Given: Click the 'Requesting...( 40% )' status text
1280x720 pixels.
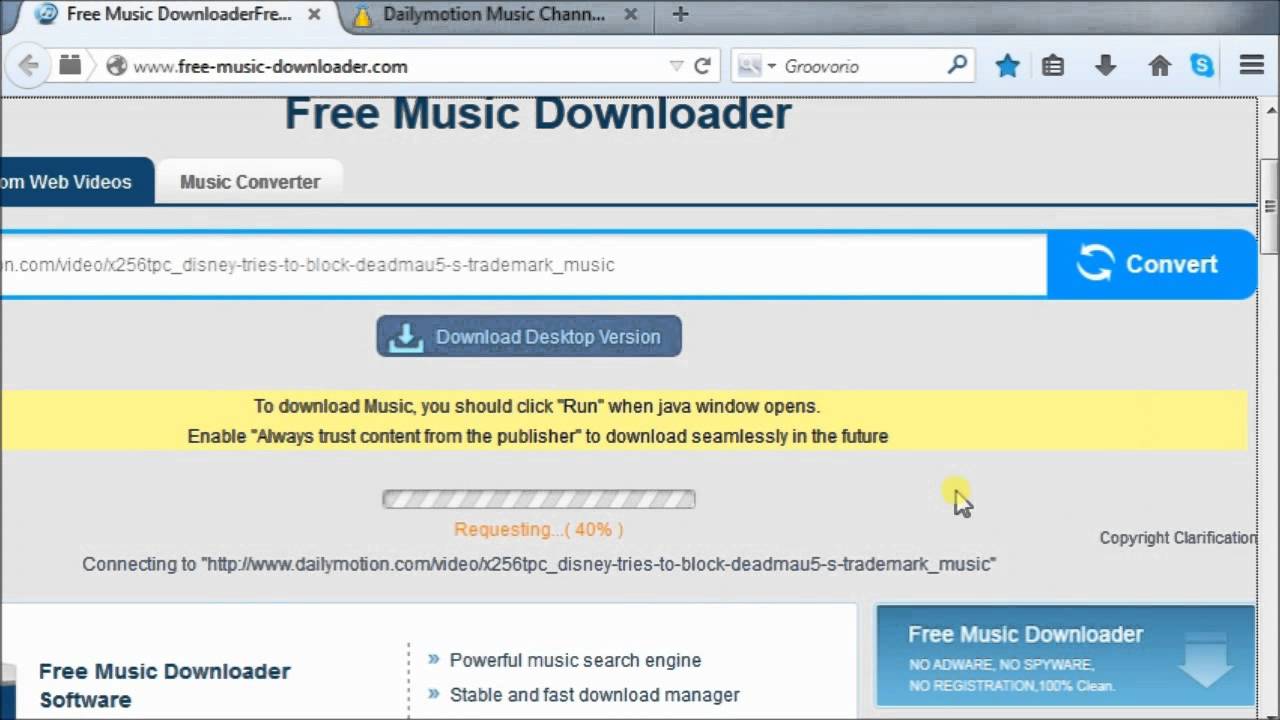Looking at the screenshot, I should tap(539, 530).
